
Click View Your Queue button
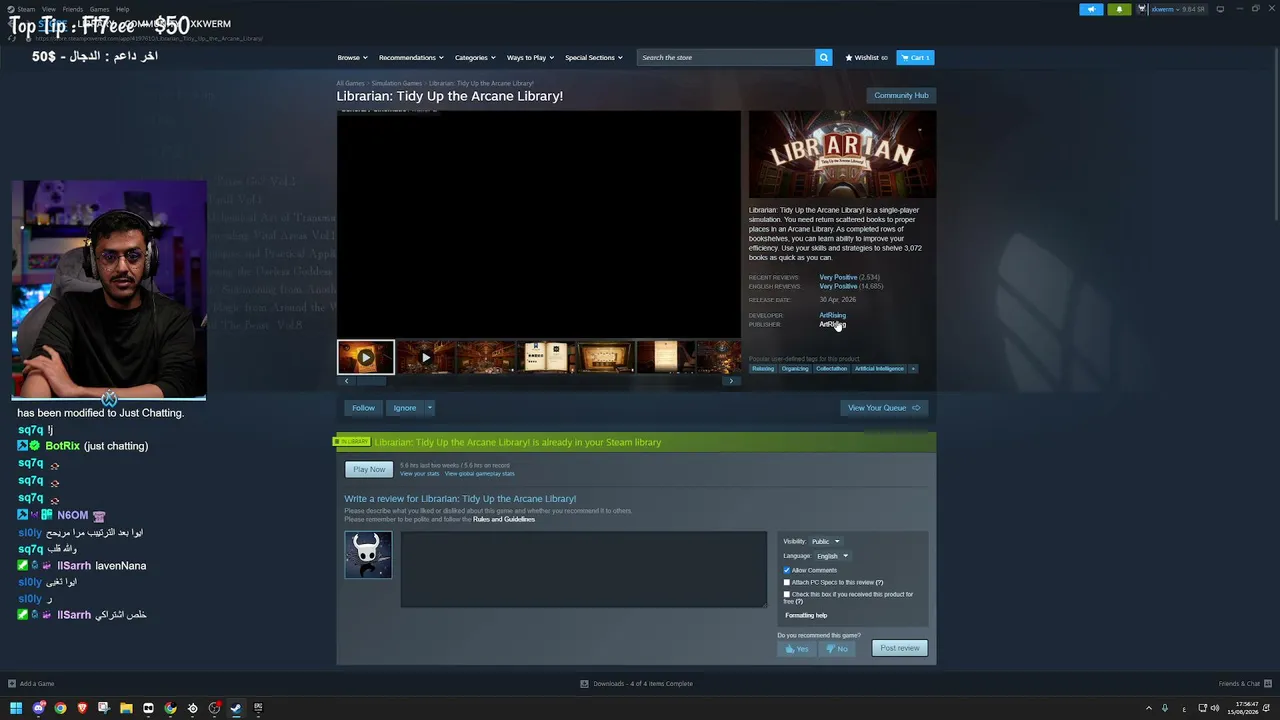(x=884, y=408)
